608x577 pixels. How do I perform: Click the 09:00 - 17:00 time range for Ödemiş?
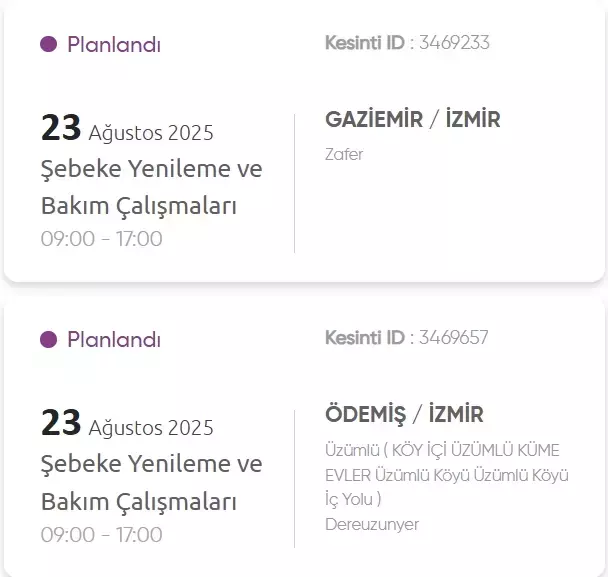(101, 535)
